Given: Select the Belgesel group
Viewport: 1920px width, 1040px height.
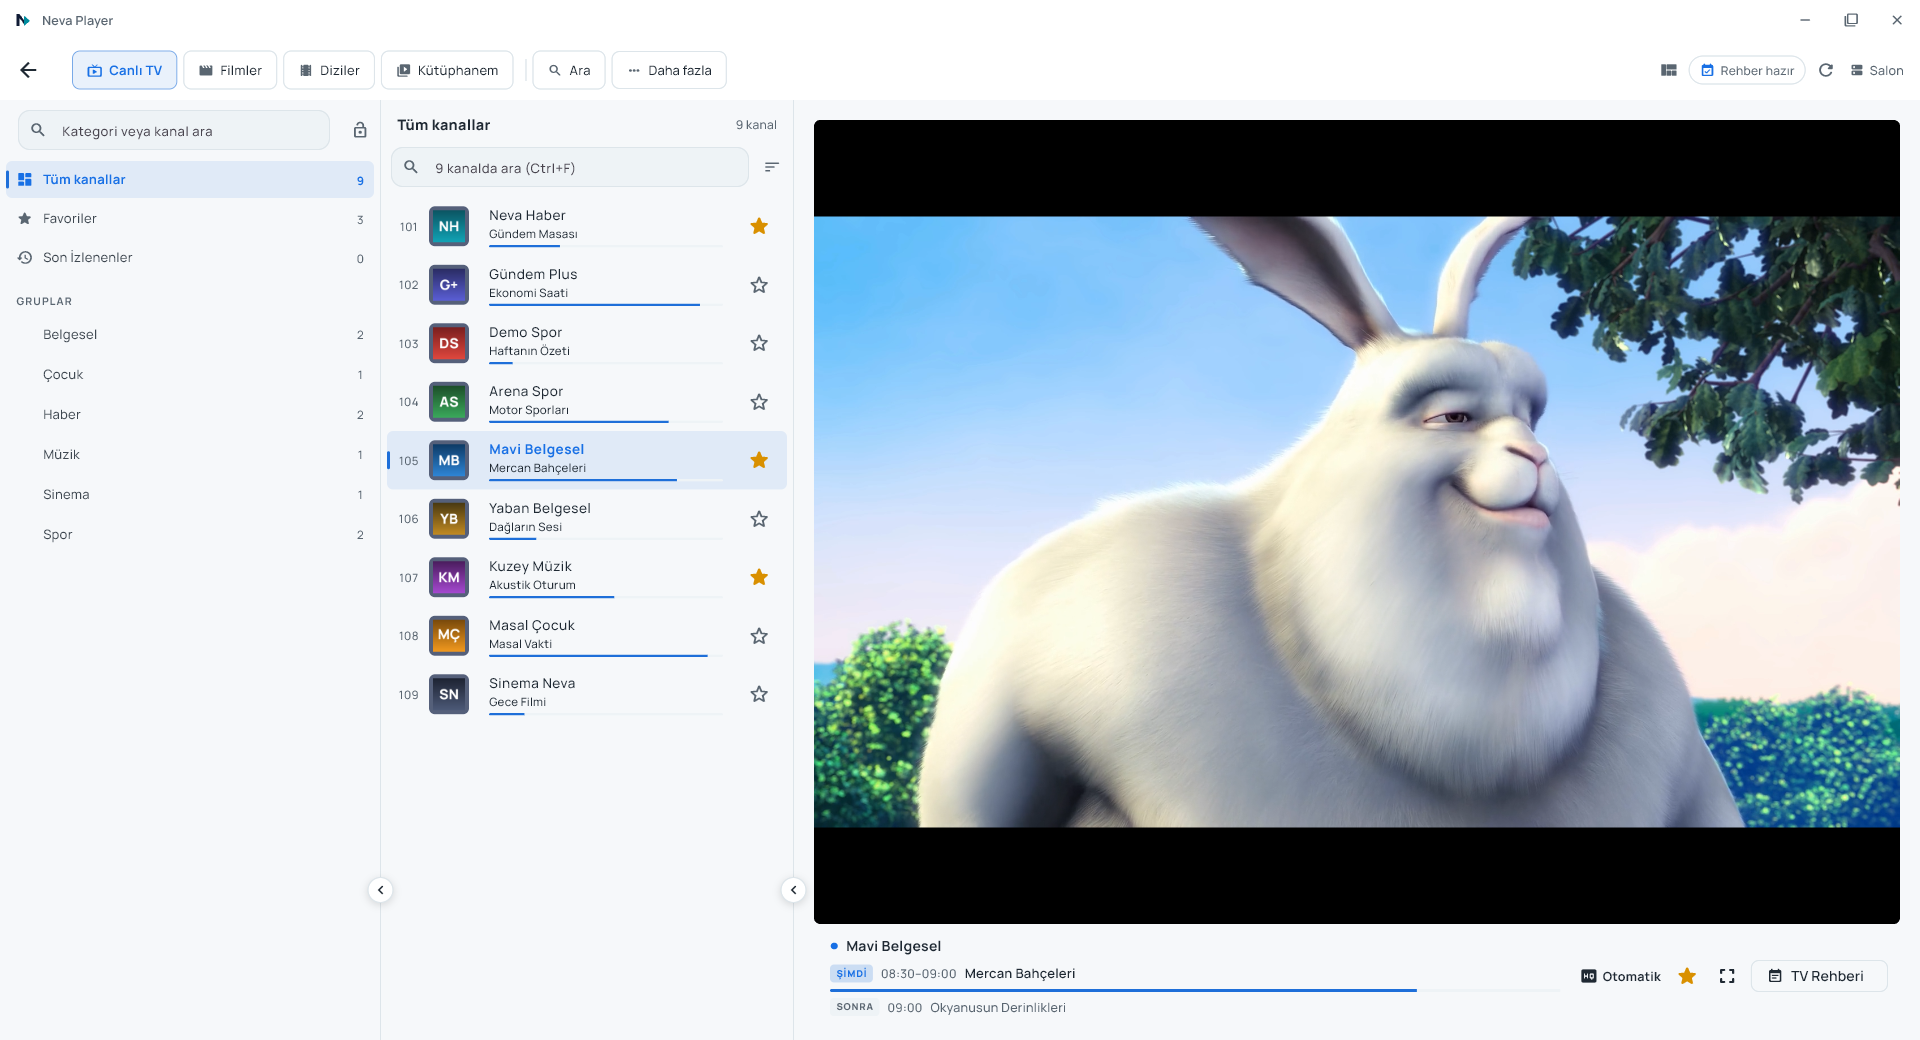Looking at the screenshot, I should [190, 334].
